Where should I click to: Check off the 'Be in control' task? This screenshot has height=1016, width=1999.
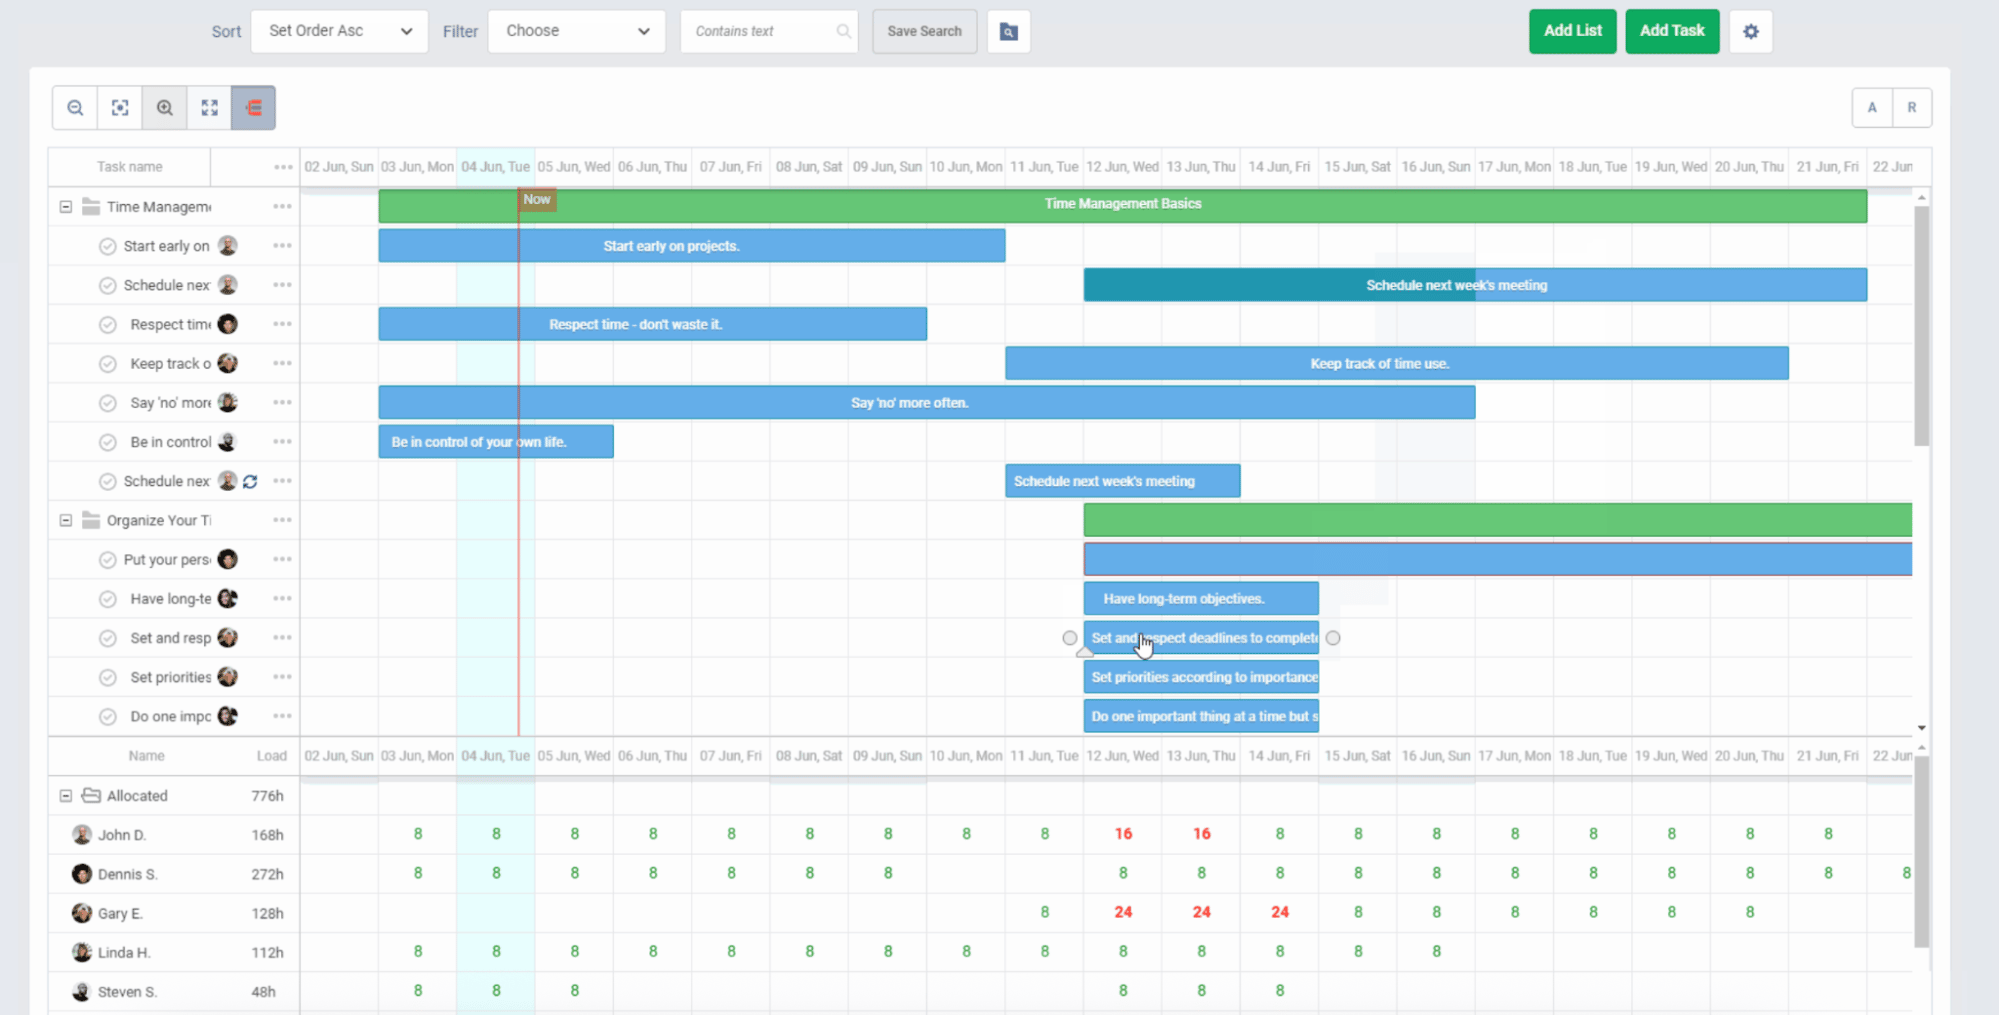[x=107, y=441]
